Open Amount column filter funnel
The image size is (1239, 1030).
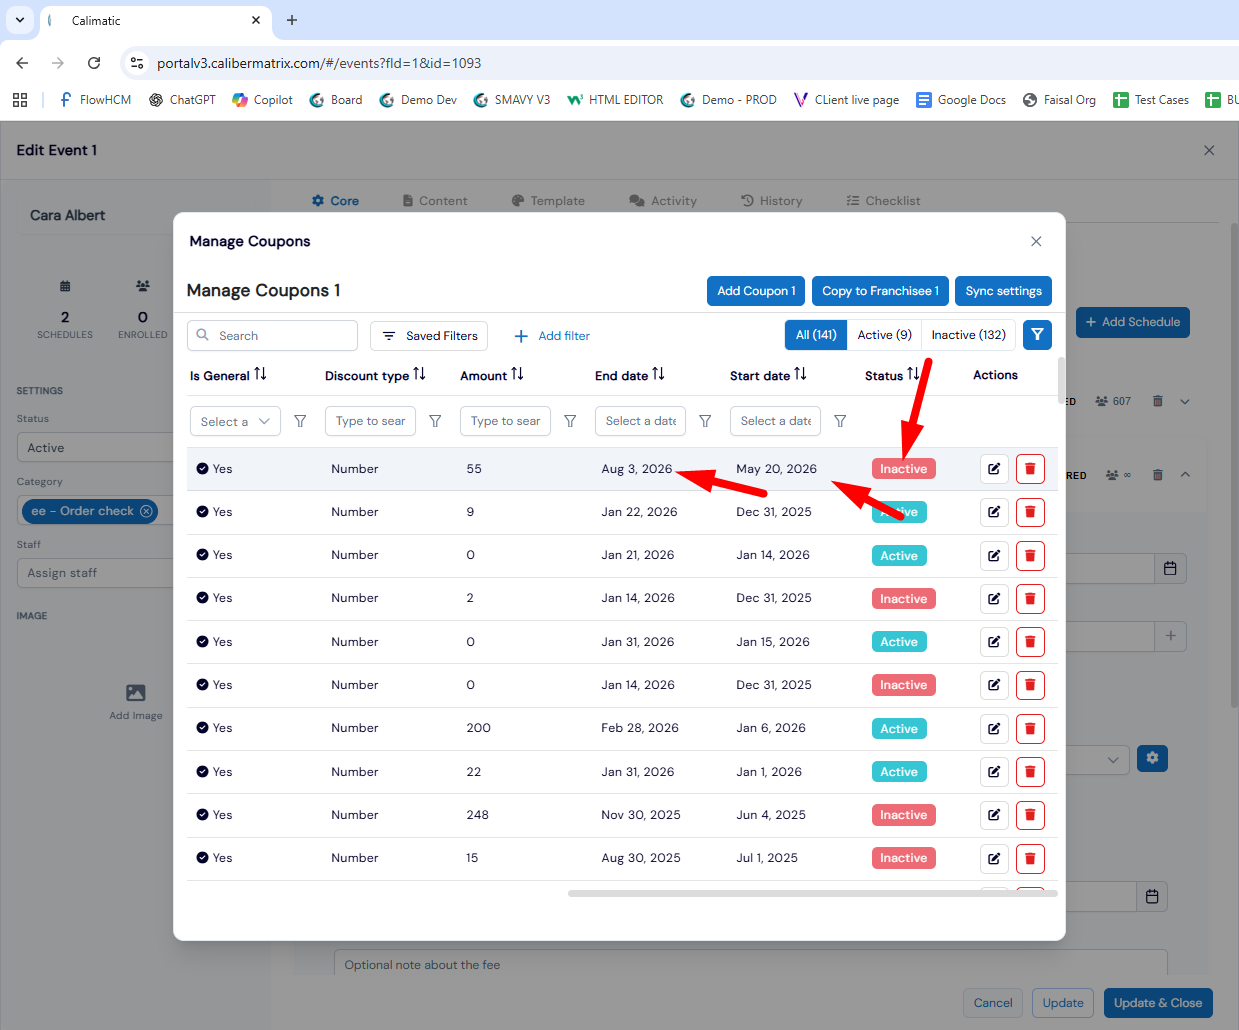point(570,422)
